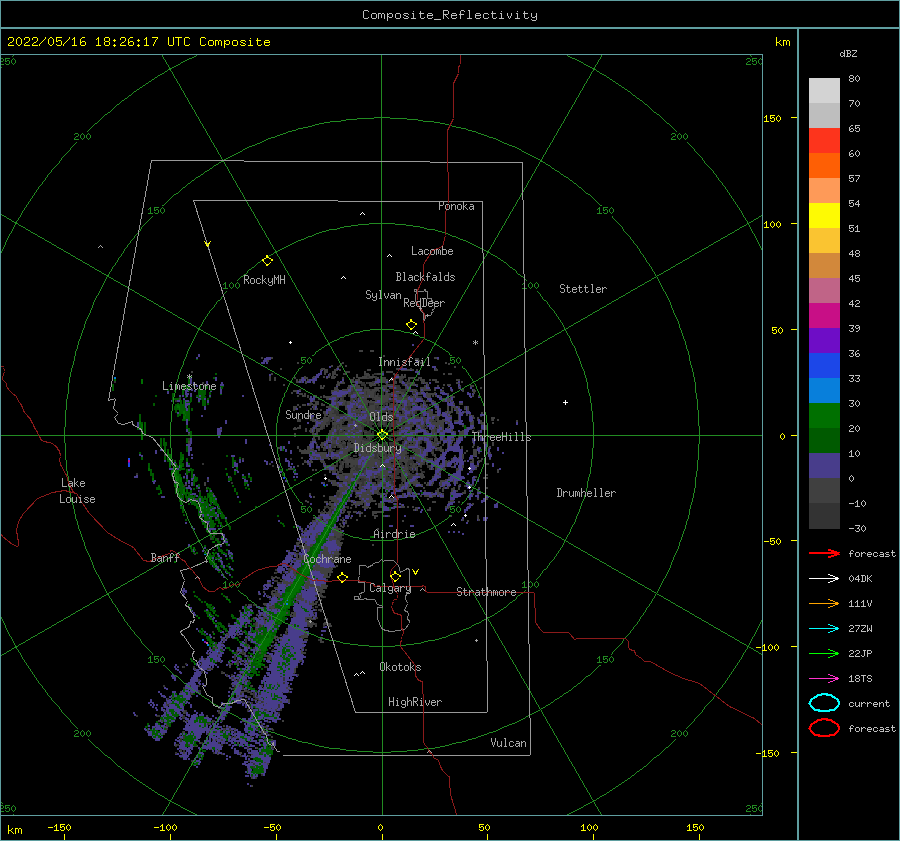Click the red forecast arrow in legend
Screen dimensions: 900x841
[x=824, y=553]
